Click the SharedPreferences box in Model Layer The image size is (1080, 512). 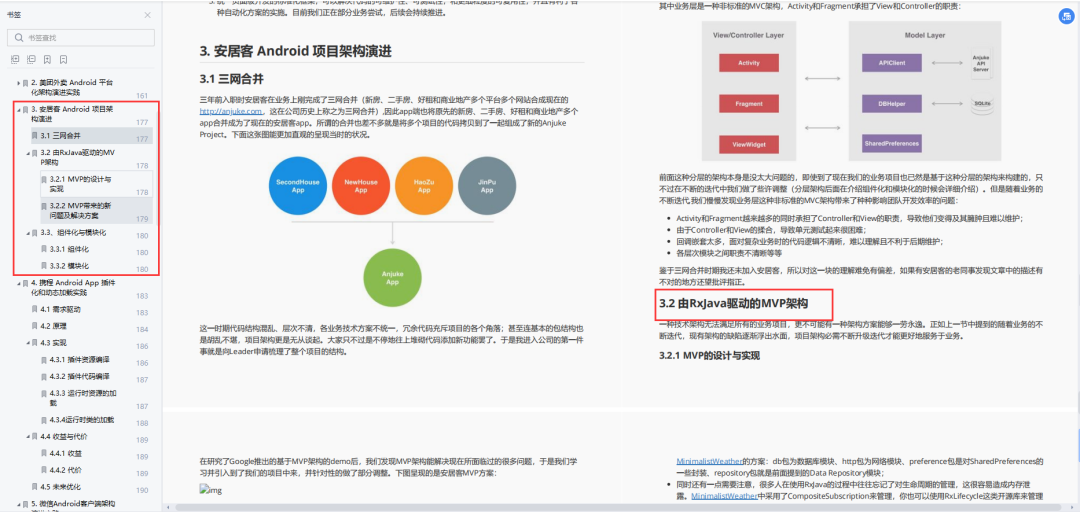[x=891, y=144]
